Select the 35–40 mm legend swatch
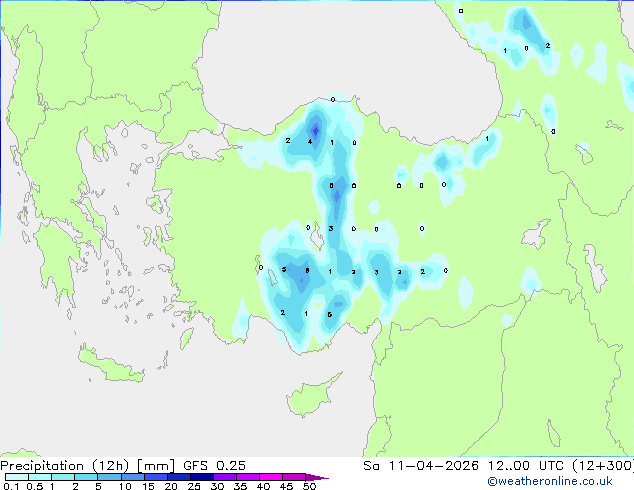The width and height of the screenshot is (634, 490). [247, 477]
